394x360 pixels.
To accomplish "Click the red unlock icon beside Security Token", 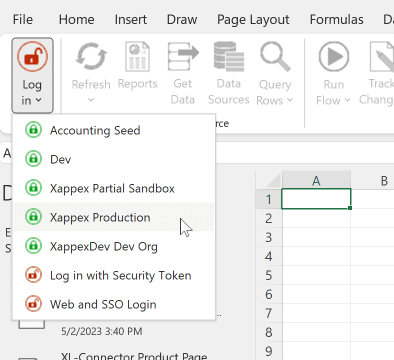I will tap(33, 274).
